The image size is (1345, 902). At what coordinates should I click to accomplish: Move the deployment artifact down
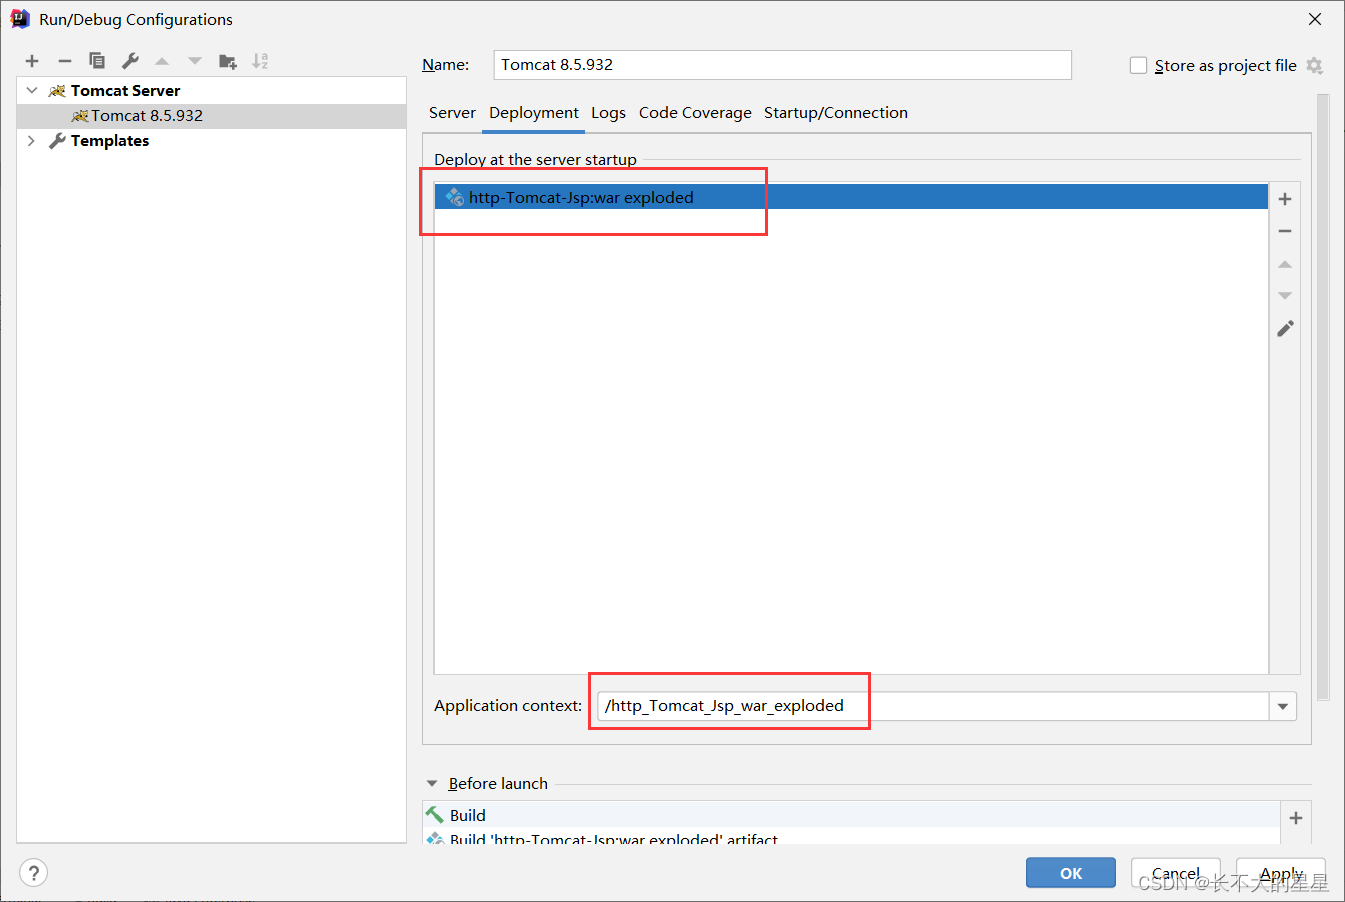[1285, 296]
